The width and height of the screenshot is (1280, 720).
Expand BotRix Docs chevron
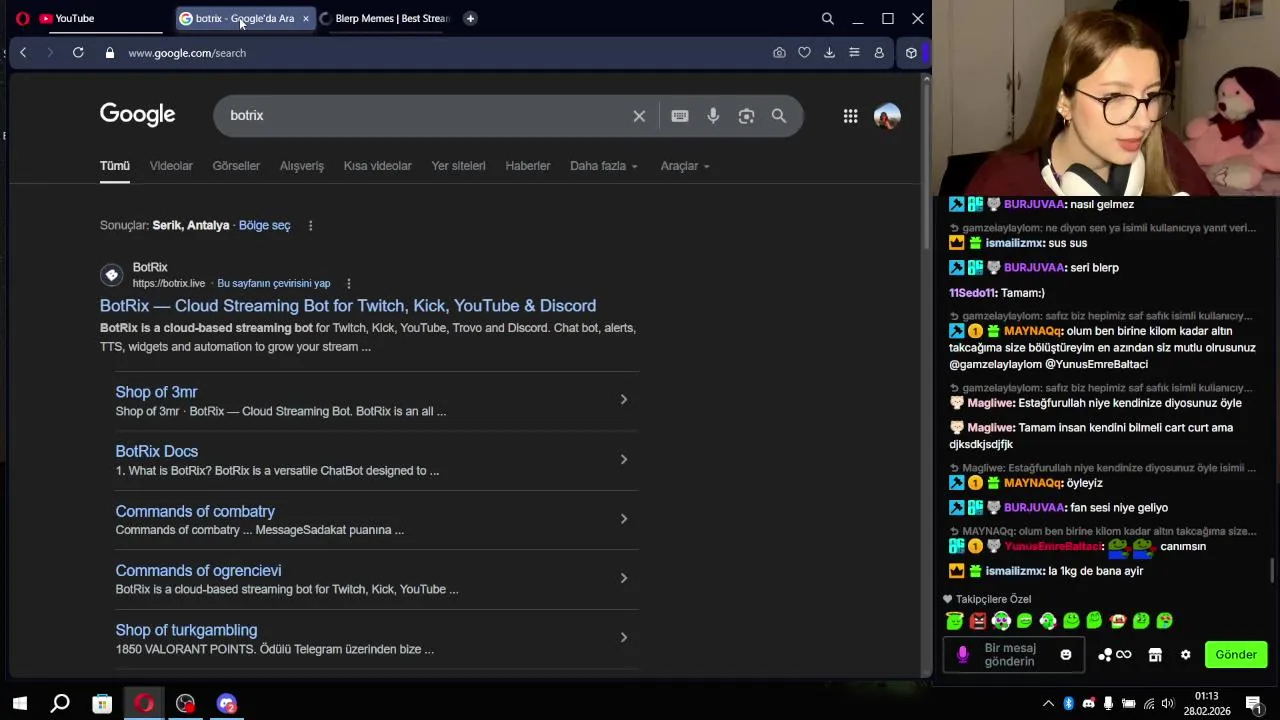click(623, 460)
